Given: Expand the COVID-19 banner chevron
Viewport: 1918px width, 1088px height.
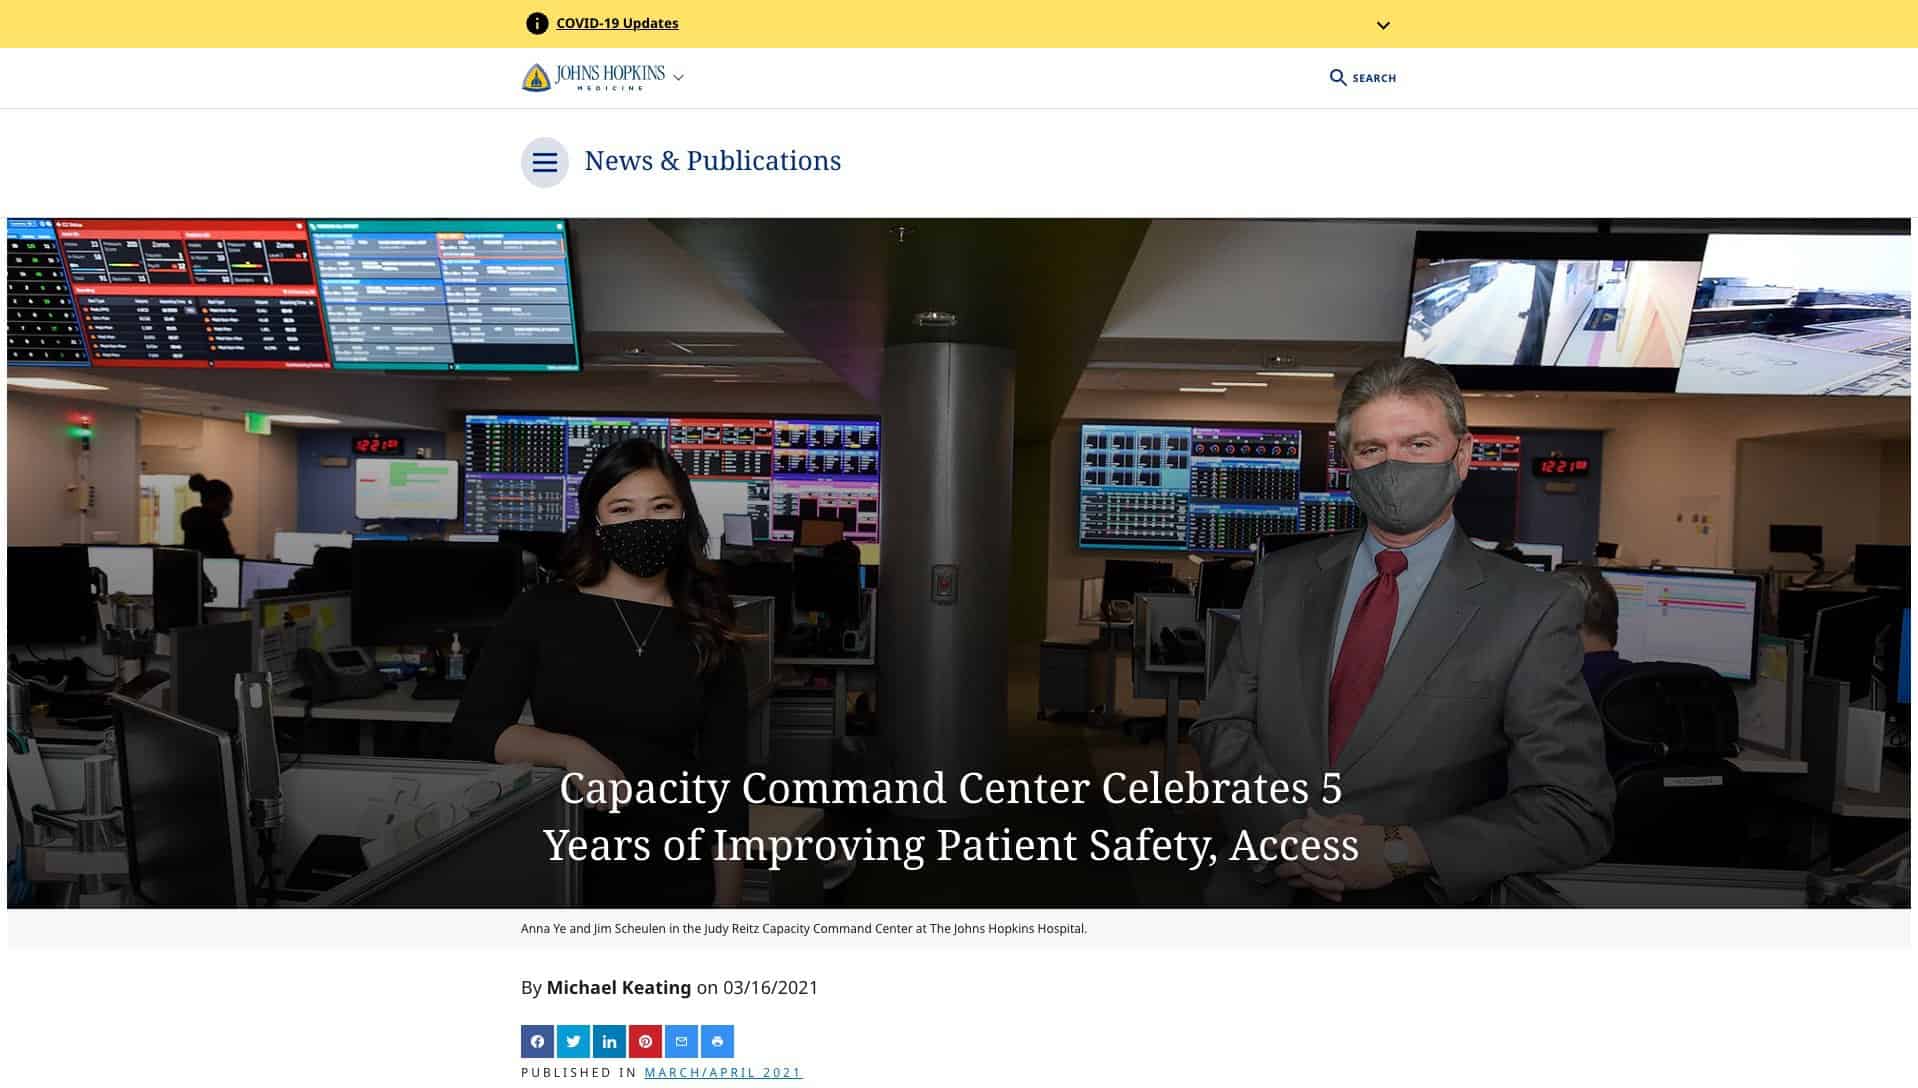Looking at the screenshot, I should [1383, 25].
